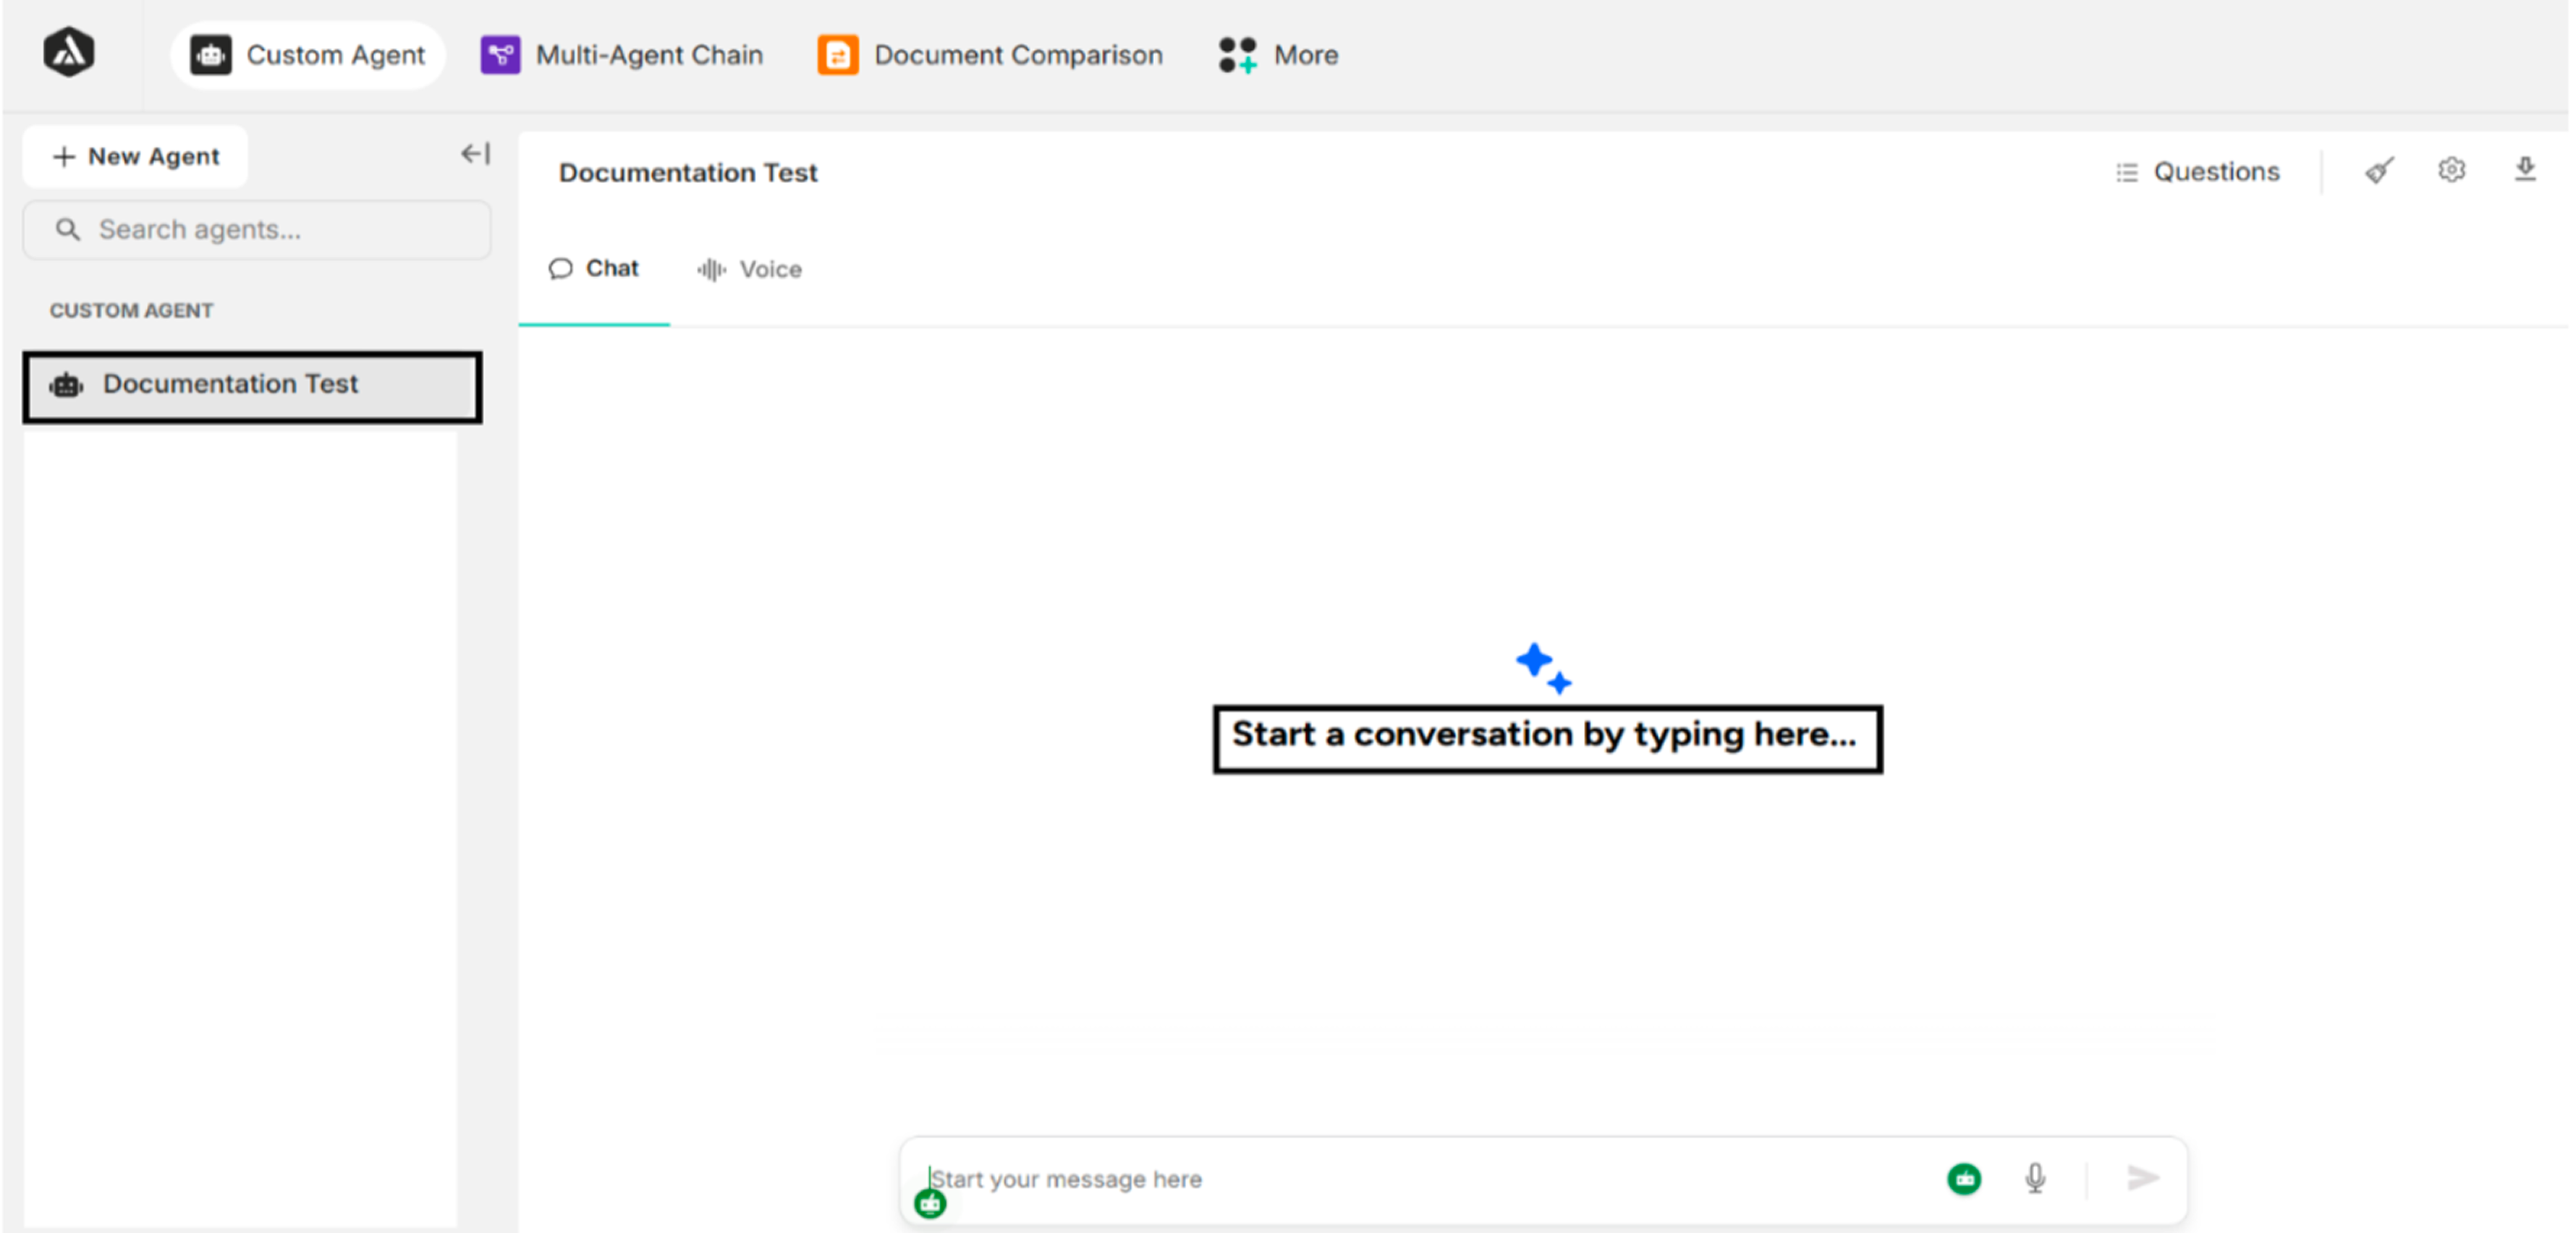Viewport: 2576px width, 1233px height.
Task: Collapse the agents sidebar
Action: (x=475, y=154)
